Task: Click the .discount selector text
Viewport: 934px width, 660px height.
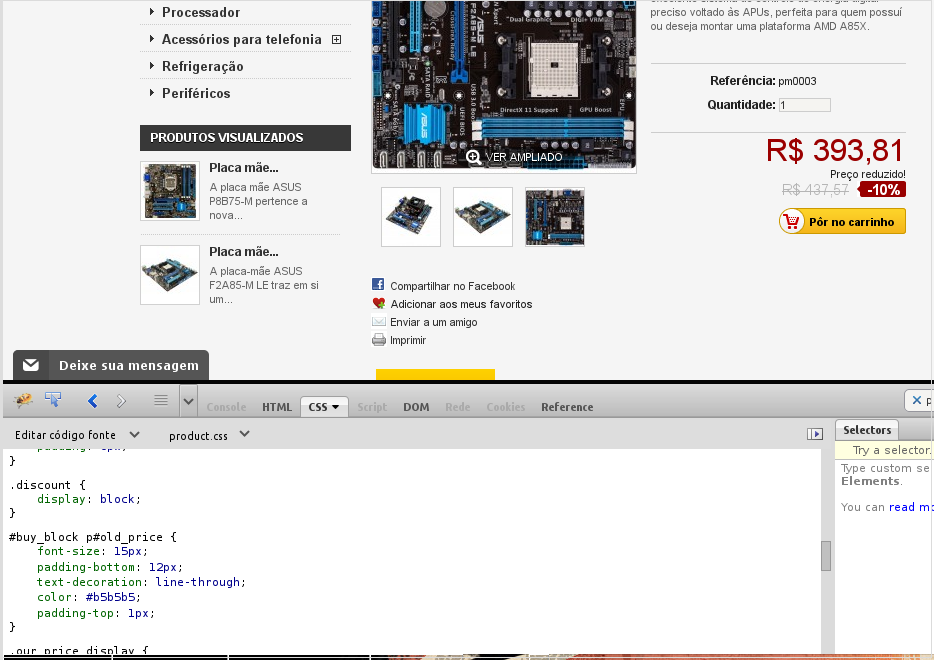Action: pyautogui.click(x=40, y=485)
